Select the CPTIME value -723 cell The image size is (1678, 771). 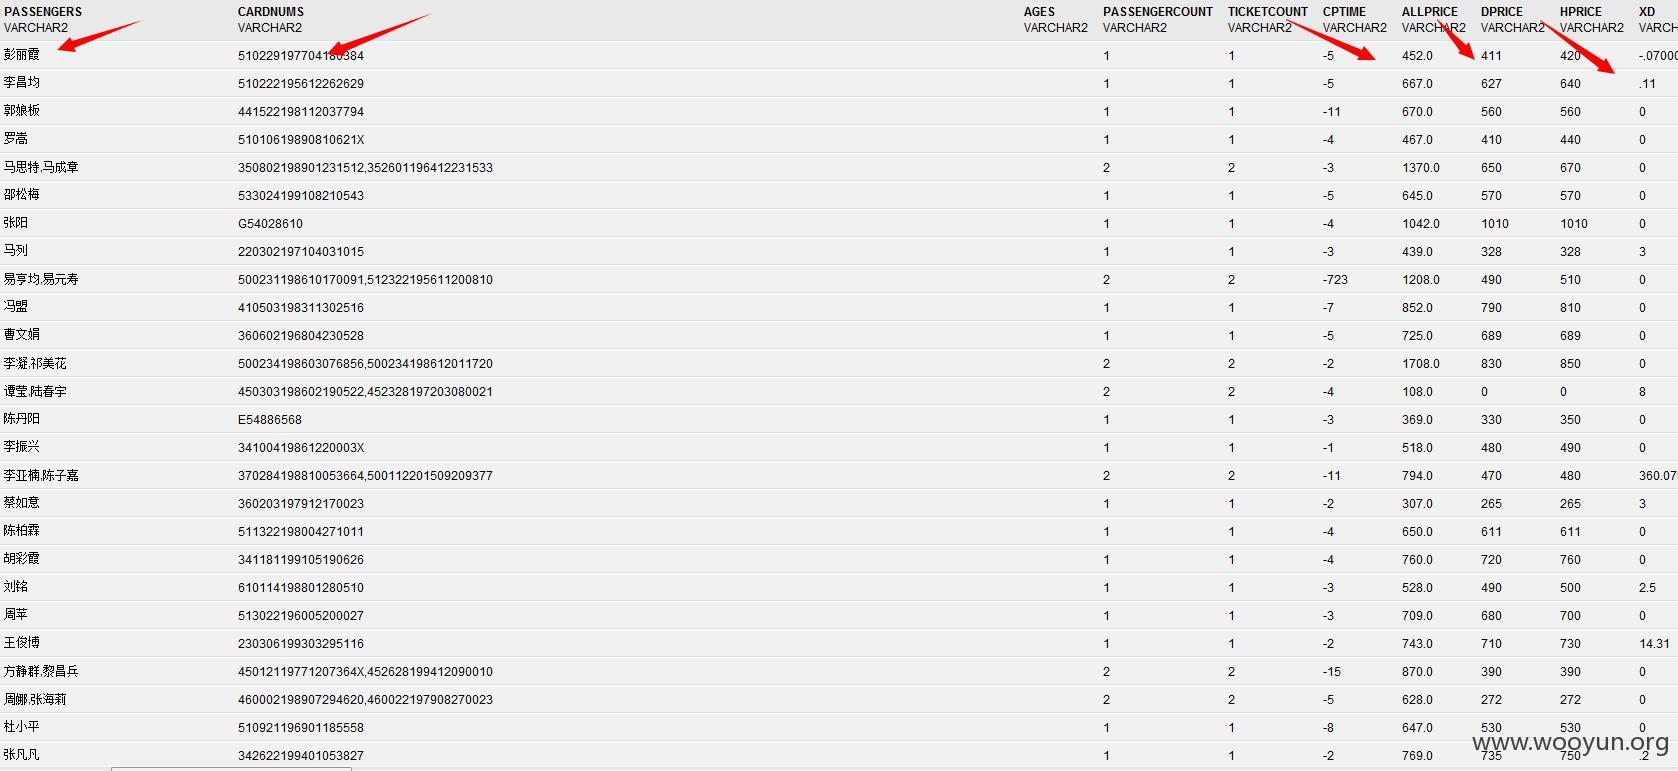[x=1335, y=280]
